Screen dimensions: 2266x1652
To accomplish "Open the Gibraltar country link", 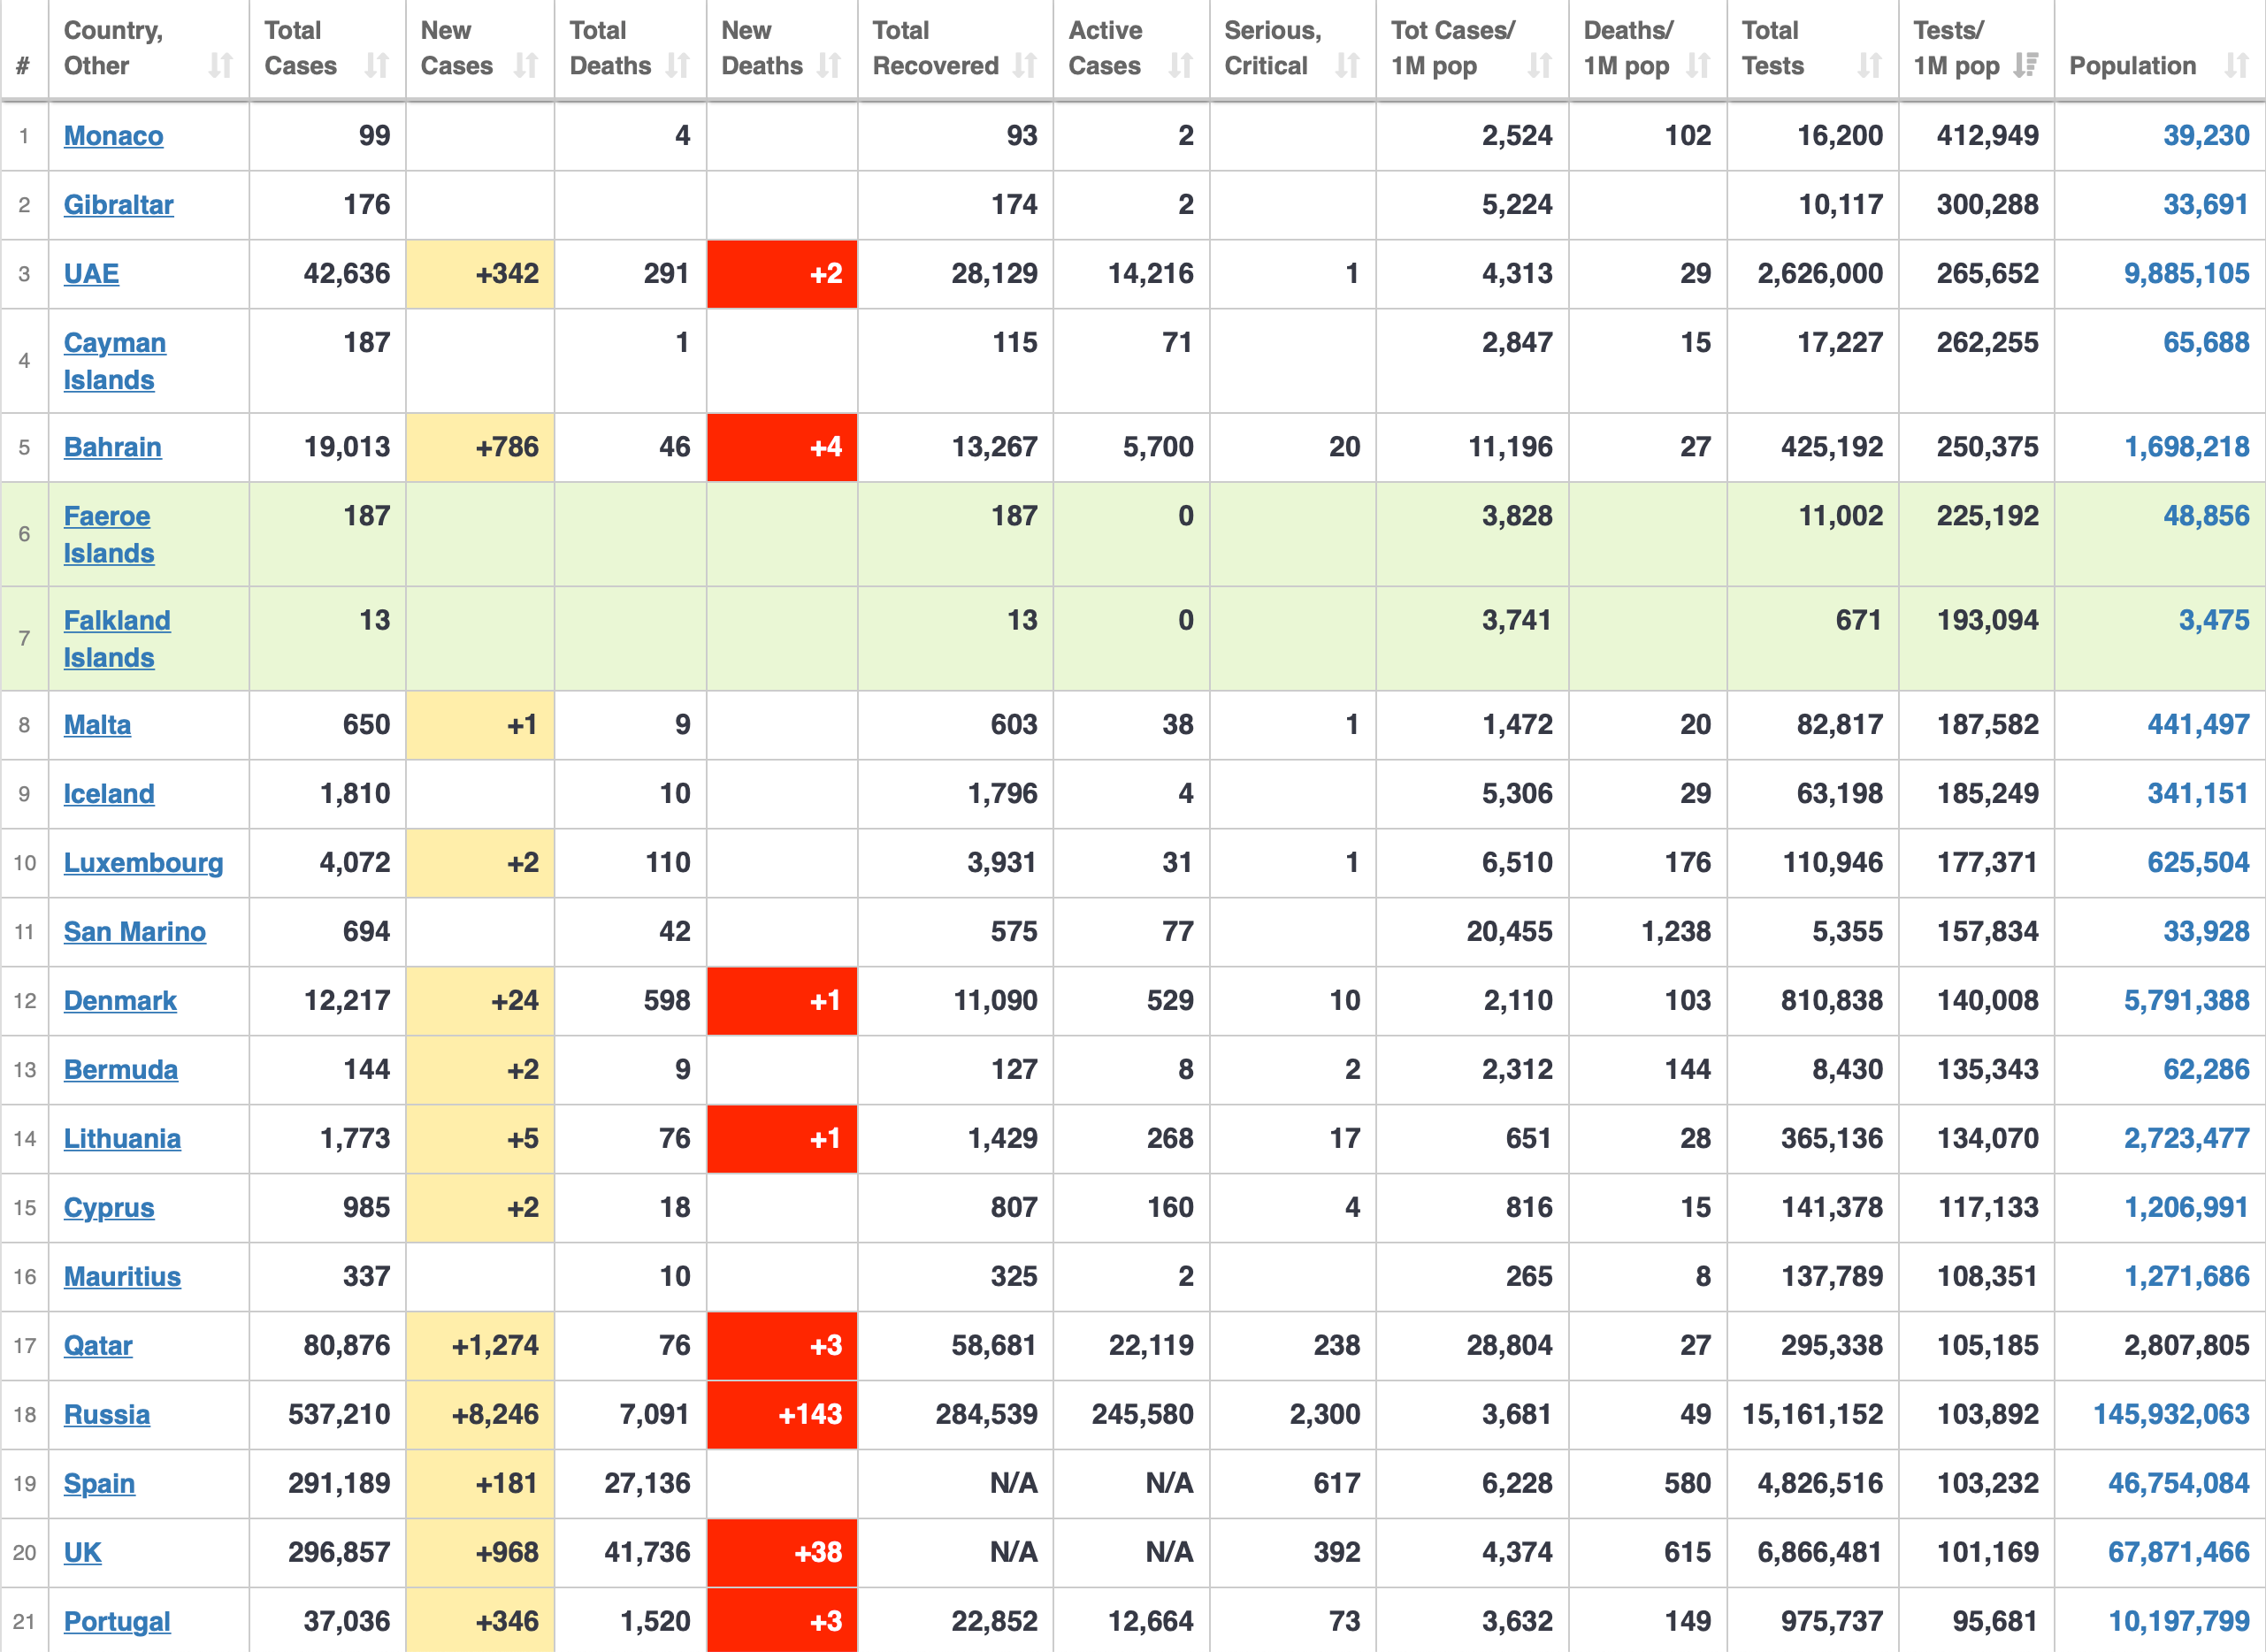I will (119, 205).
